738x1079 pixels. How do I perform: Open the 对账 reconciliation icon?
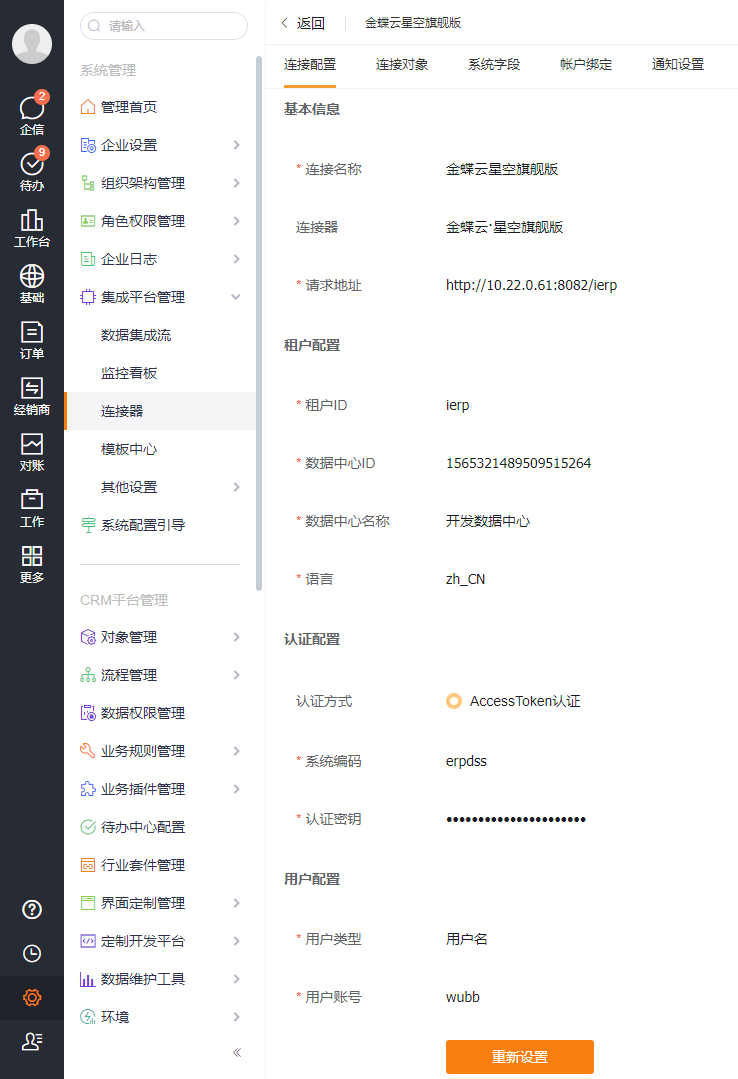[32, 443]
